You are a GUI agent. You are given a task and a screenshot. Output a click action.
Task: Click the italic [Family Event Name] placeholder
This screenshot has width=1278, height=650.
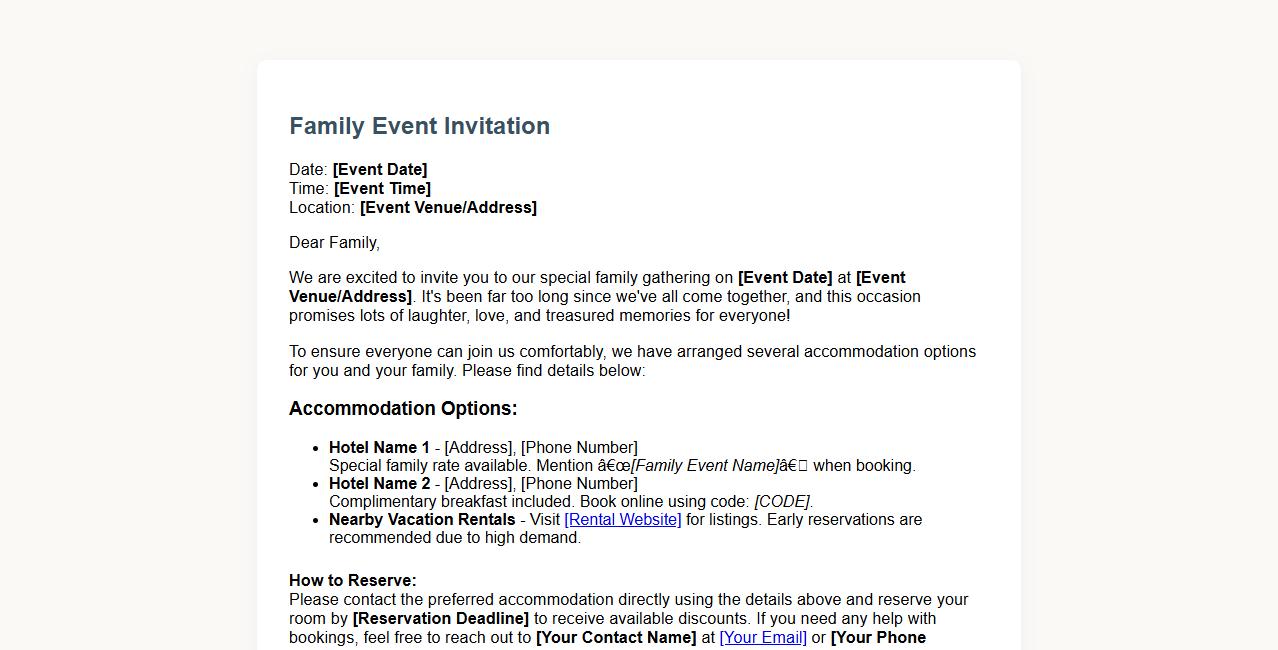click(705, 466)
